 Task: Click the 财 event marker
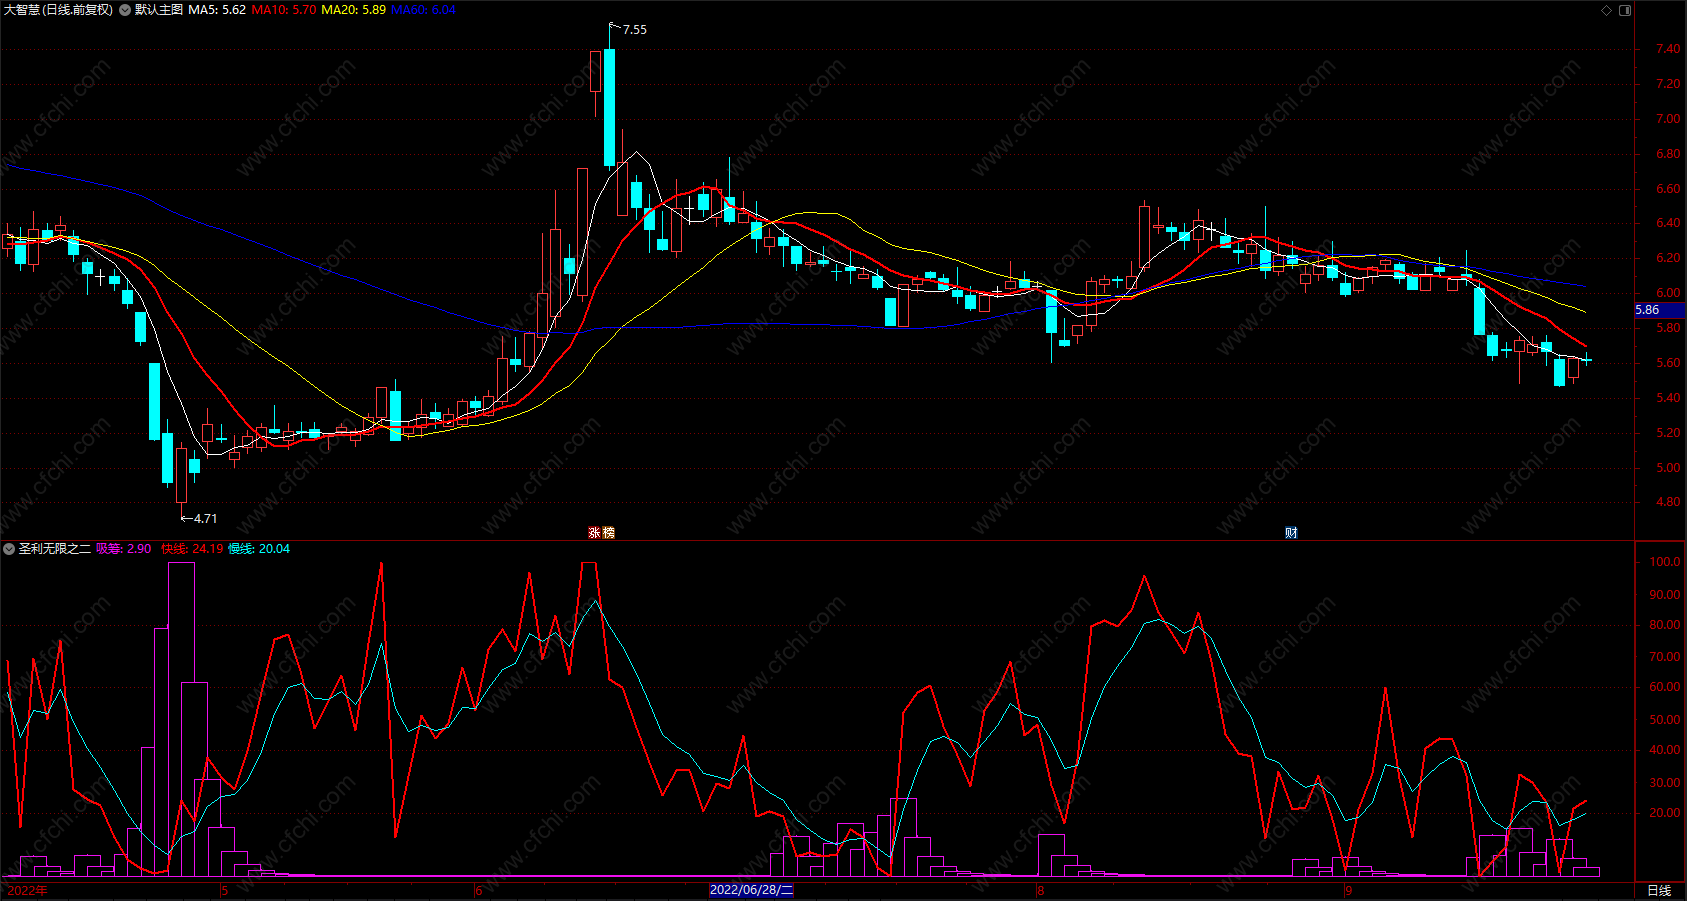pyautogui.click(x=1291, y=533)
